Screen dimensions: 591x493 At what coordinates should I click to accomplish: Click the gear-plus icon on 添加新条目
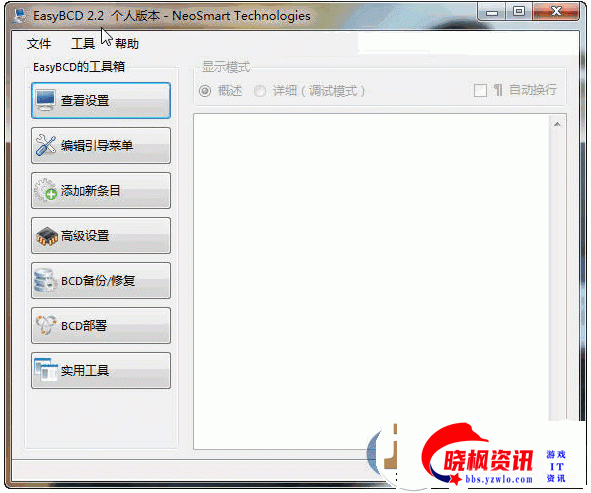(46, 190)
